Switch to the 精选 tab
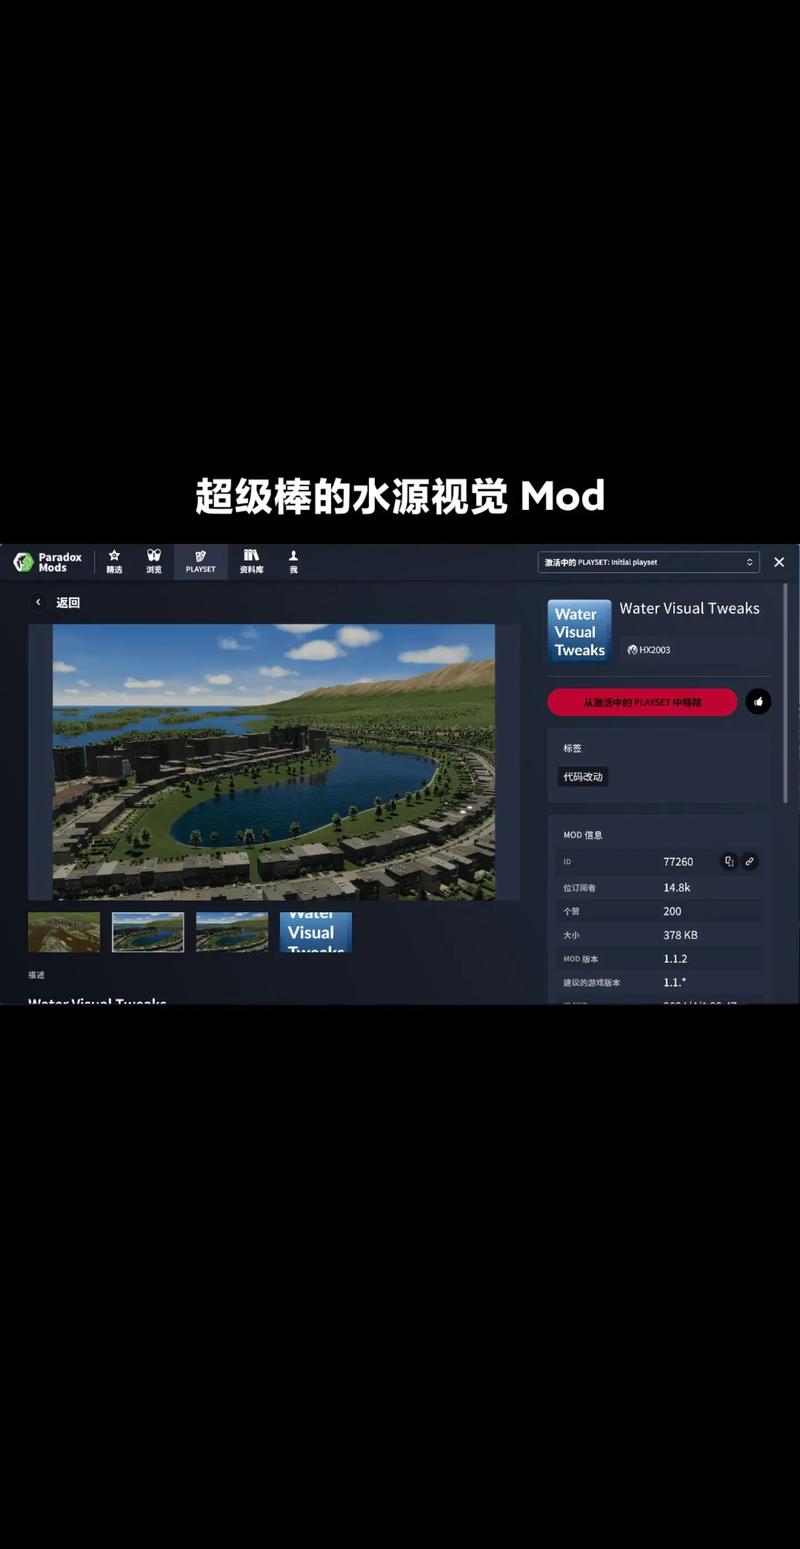 pos(114,561)
